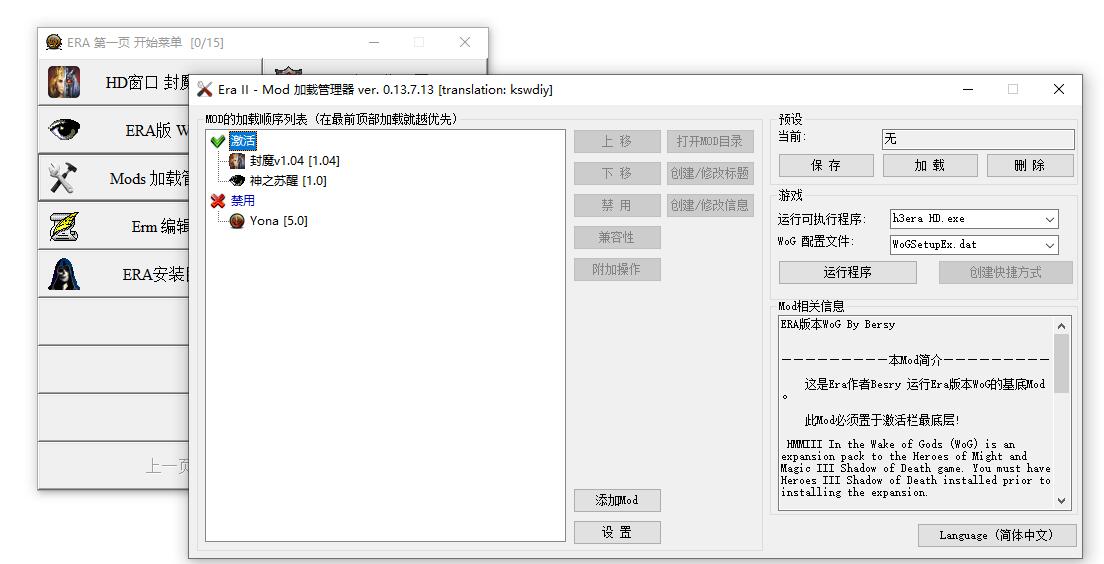This screenshot has width=1104, height=564.
Task: Click the 上移 move up button
Action: [617, 142]
